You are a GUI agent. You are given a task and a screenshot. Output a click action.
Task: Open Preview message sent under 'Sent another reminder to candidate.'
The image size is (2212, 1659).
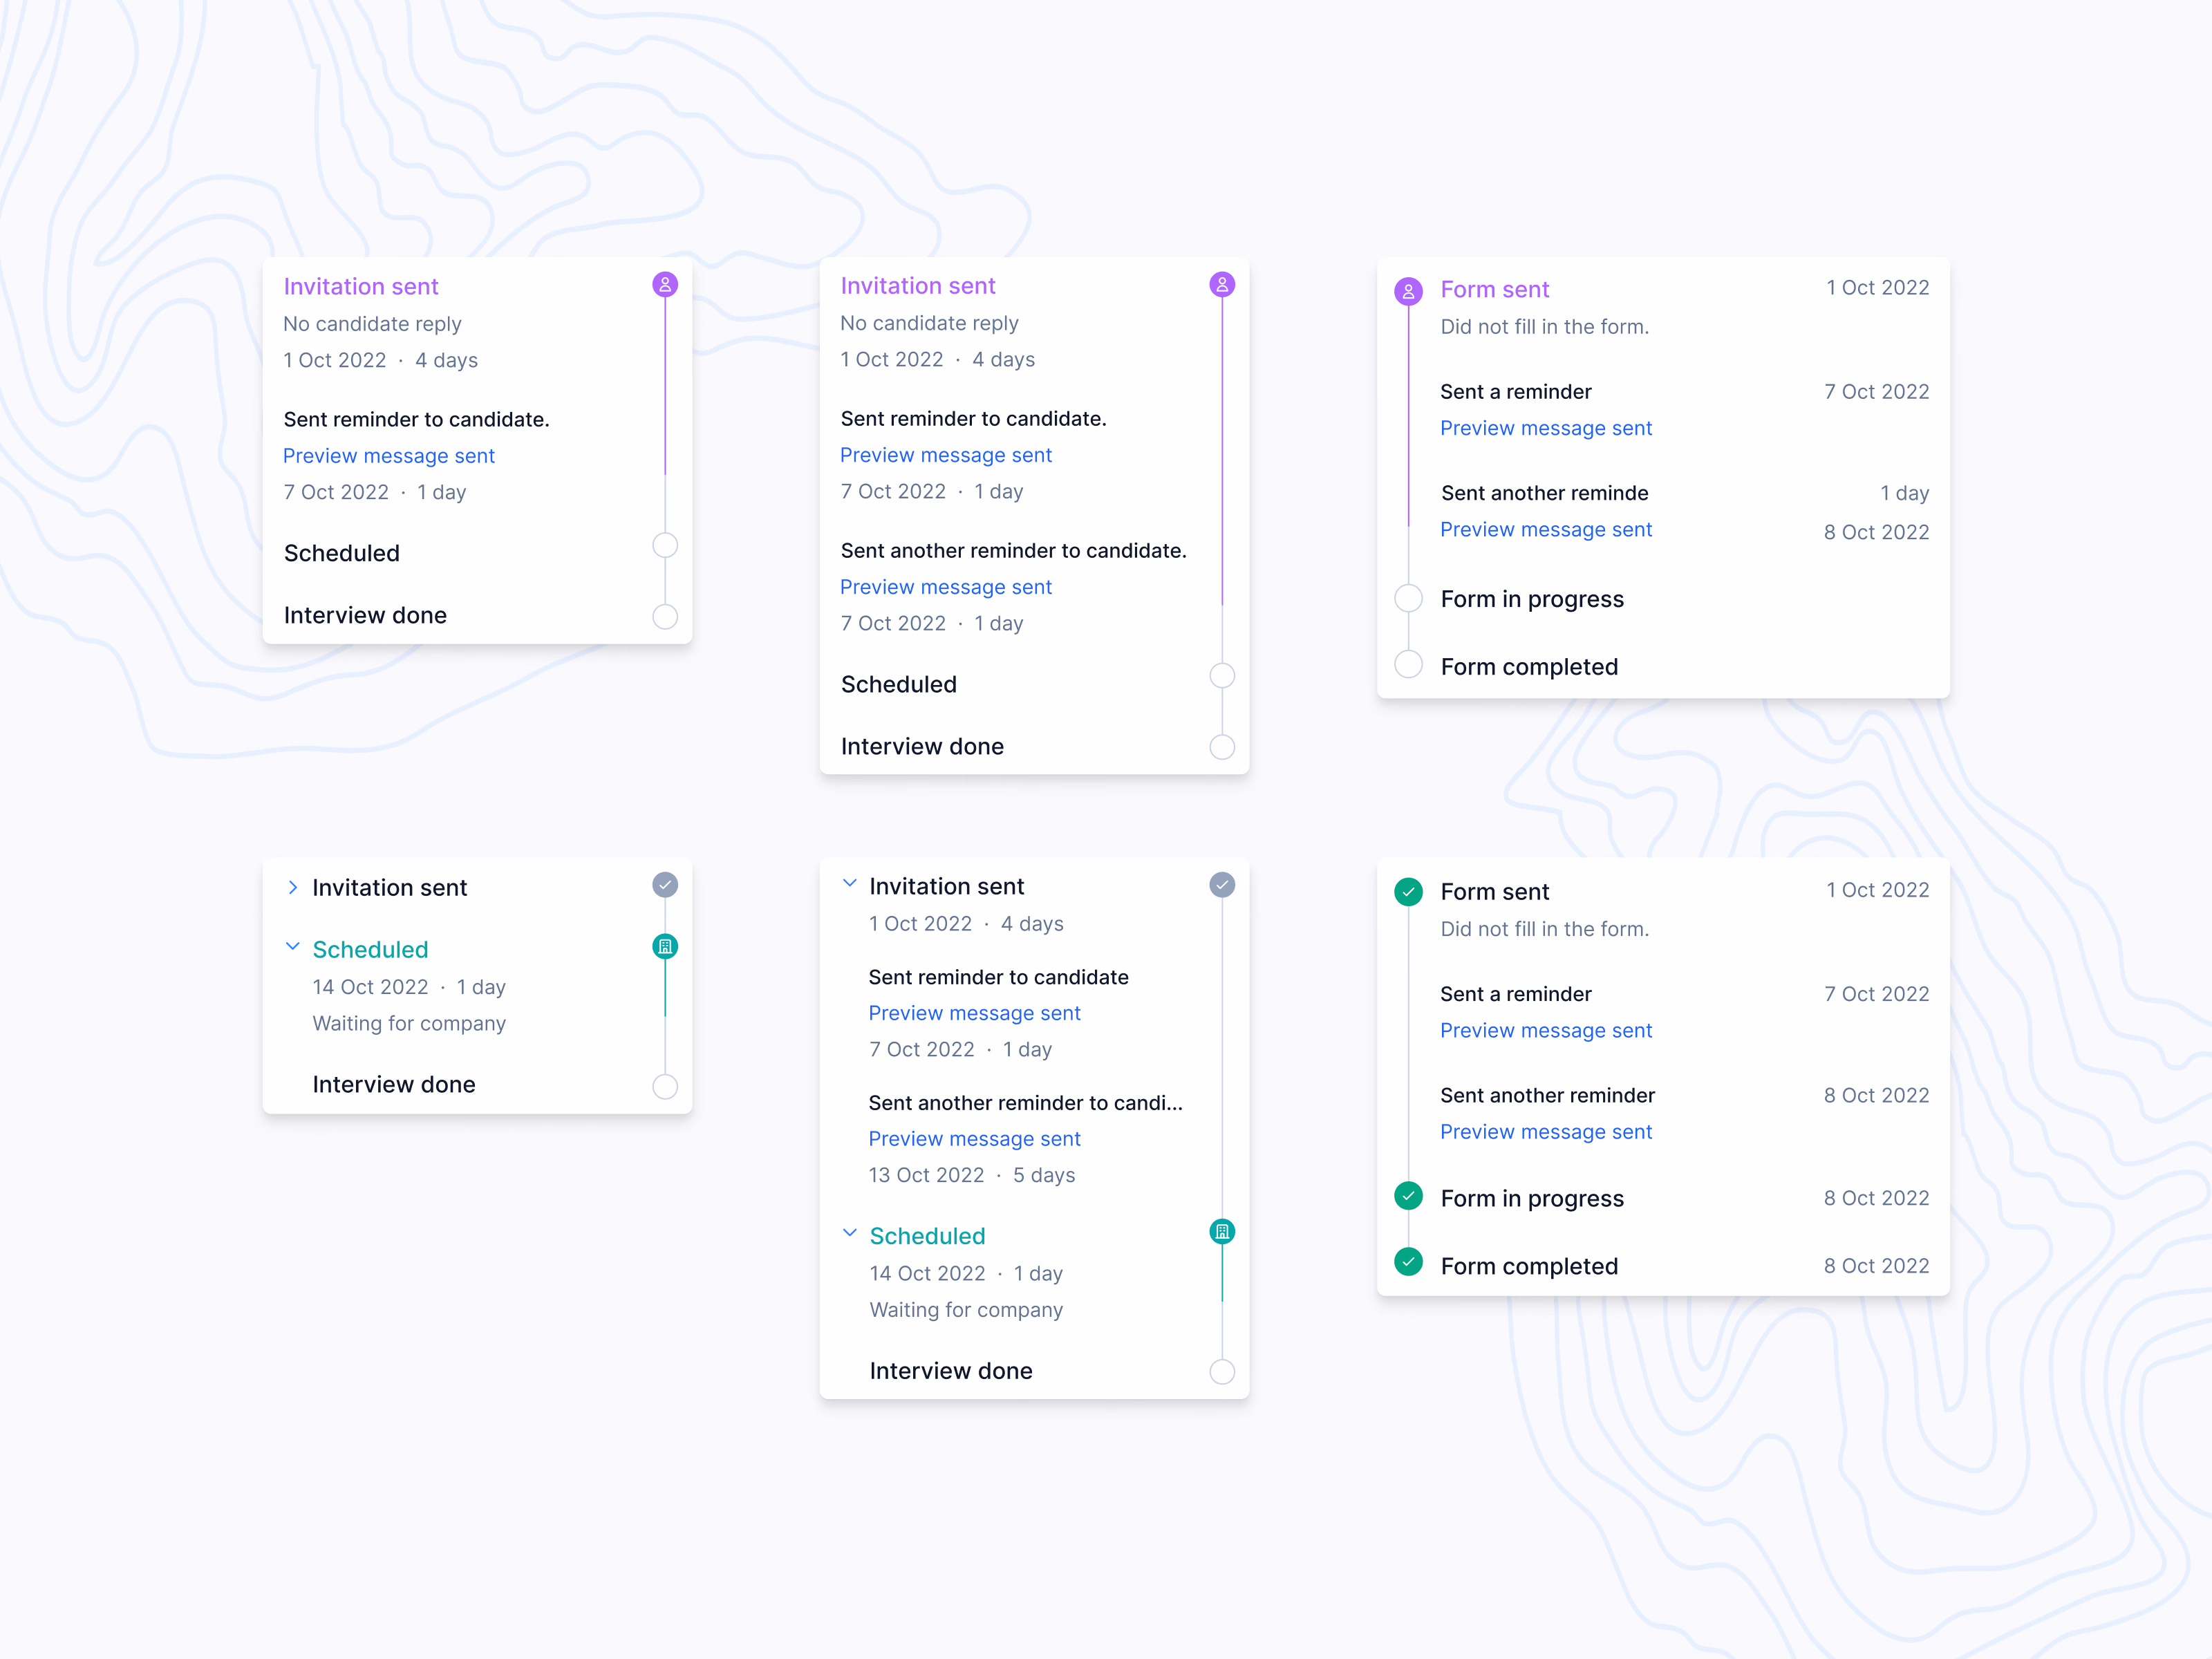(946, 587)
